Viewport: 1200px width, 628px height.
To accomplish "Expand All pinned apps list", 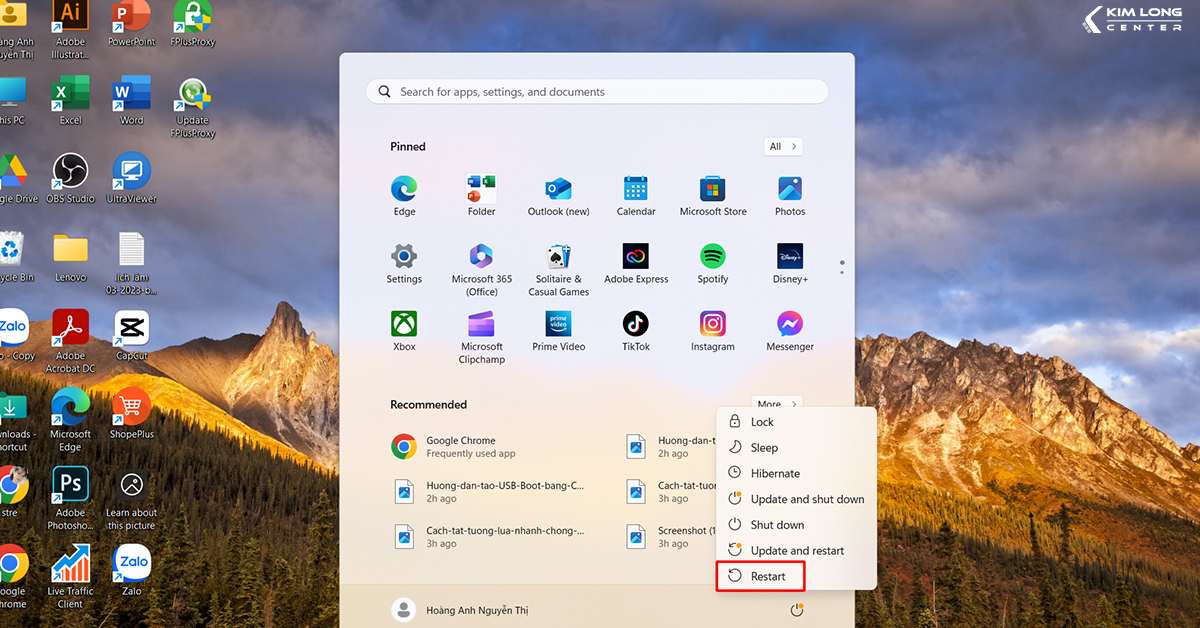I will (782, 147).
